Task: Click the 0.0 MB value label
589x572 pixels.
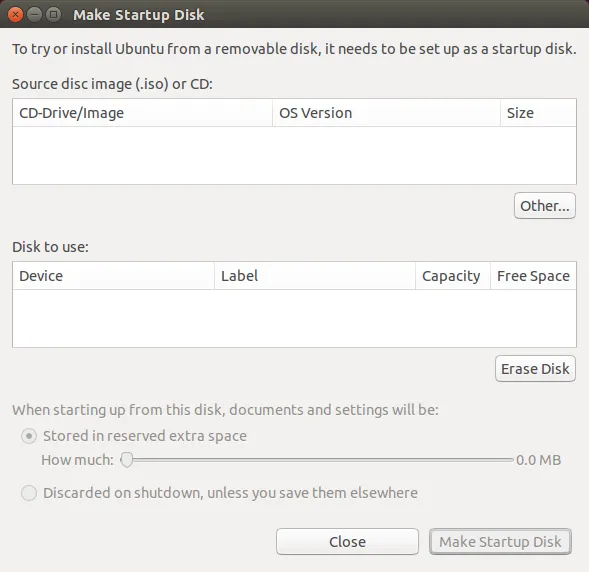Action: coord(538,460)
